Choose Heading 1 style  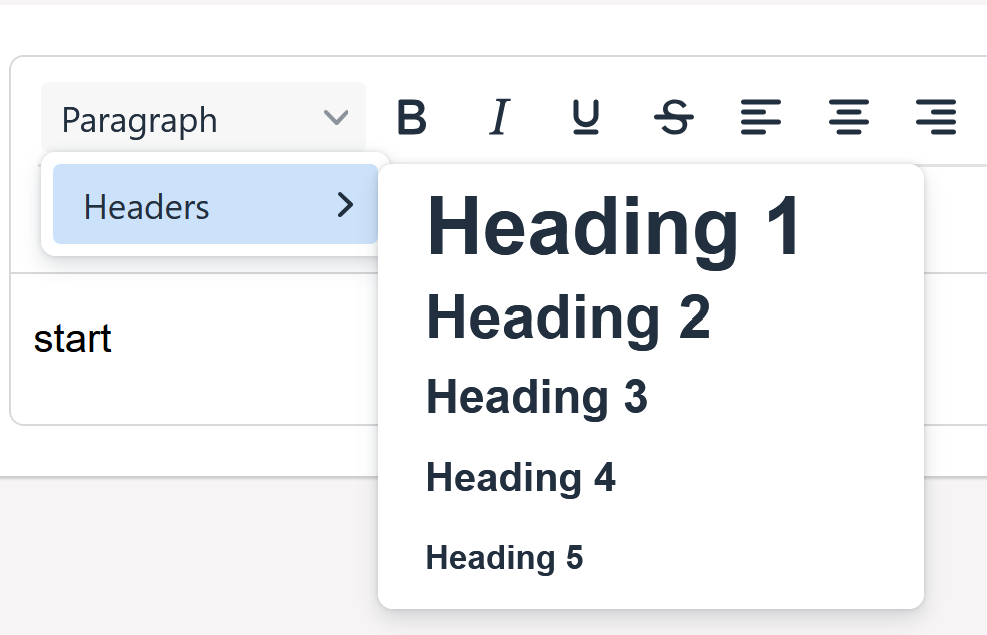[x=614, y=229]
